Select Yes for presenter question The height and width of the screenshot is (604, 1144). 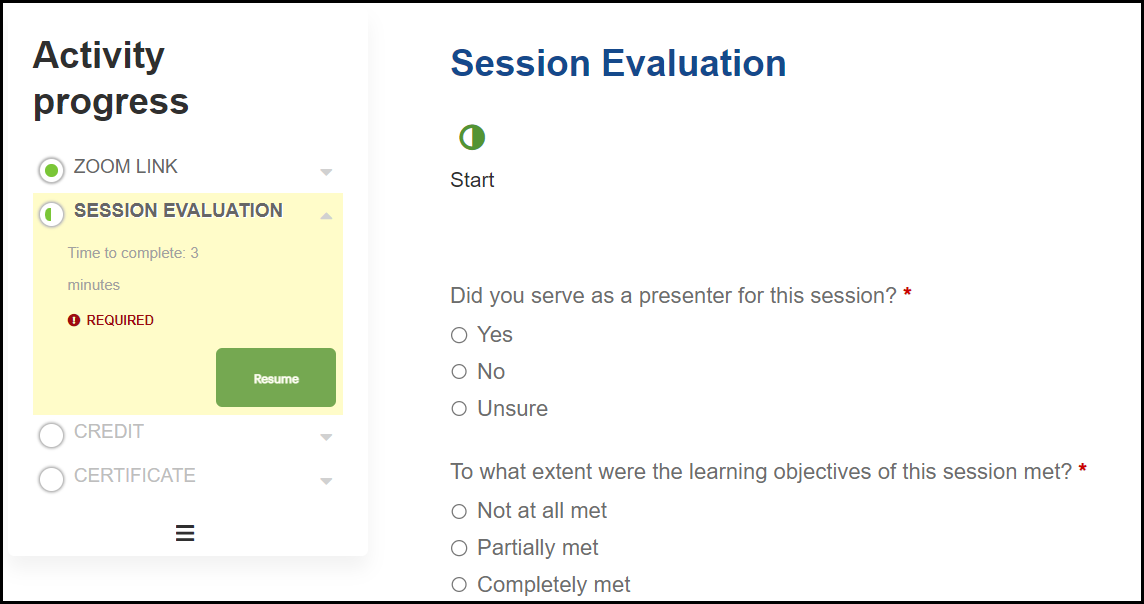coord(459,335)
